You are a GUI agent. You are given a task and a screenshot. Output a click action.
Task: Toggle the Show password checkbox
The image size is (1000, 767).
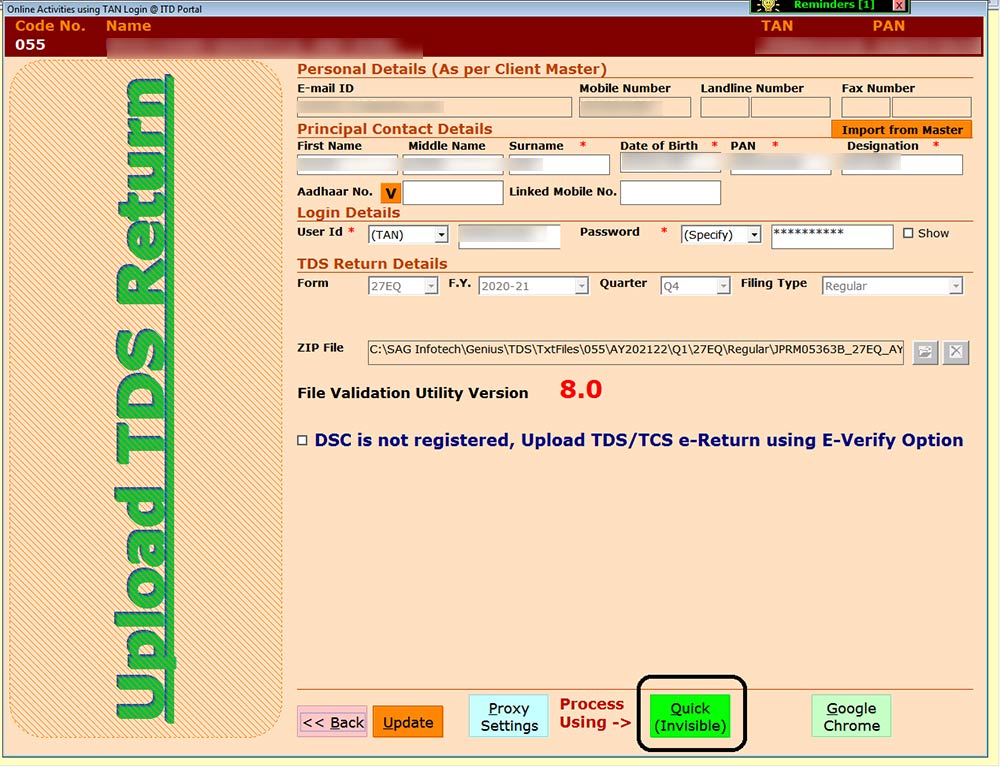point(908,233)
